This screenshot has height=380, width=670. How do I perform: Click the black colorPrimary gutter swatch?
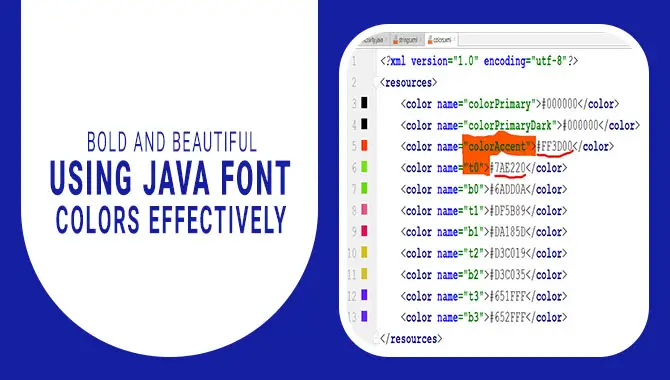[364, 103]
